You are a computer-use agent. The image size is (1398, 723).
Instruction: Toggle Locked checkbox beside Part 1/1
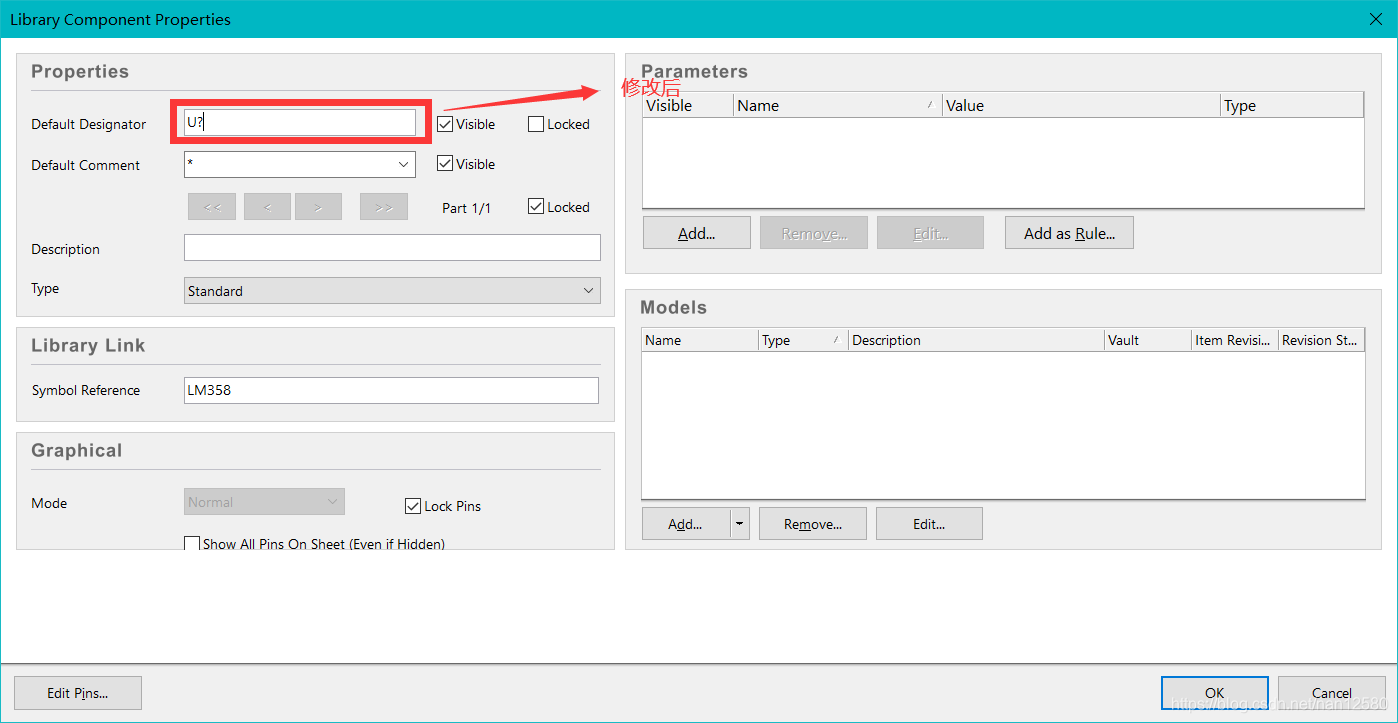(x=536, y=207)
